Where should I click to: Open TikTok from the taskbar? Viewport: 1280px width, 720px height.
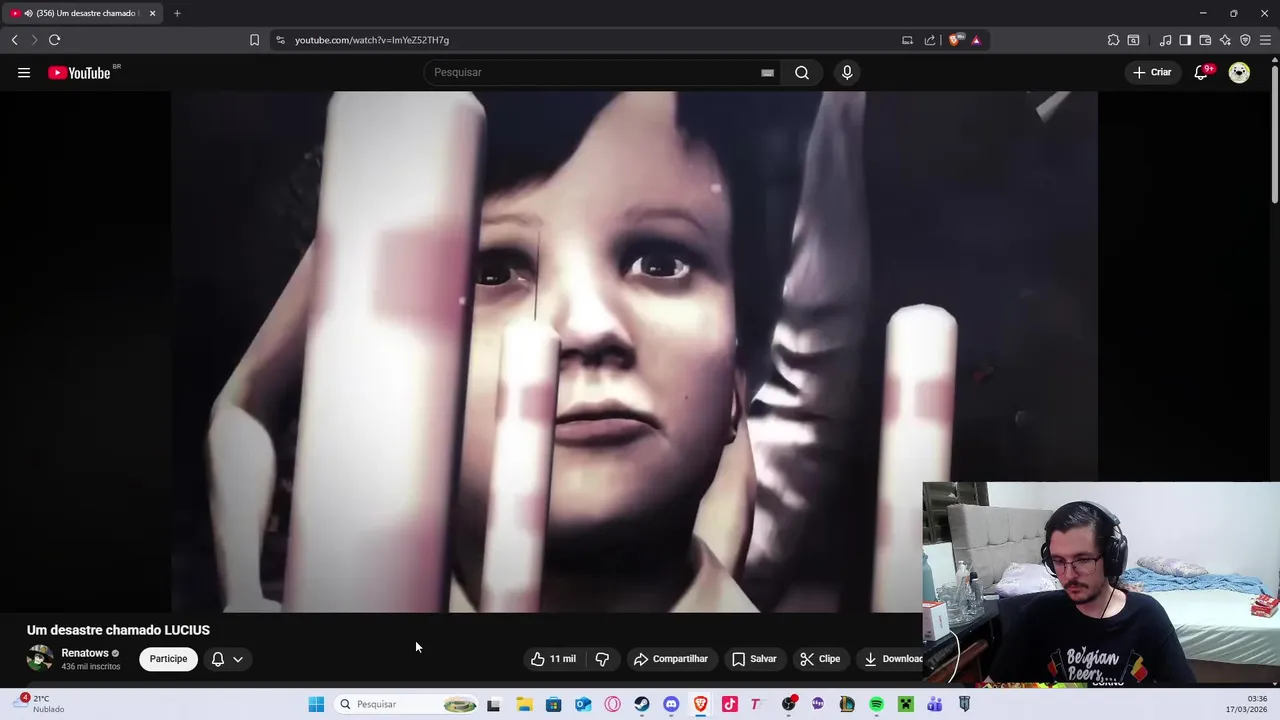click(x=730, y=704)
